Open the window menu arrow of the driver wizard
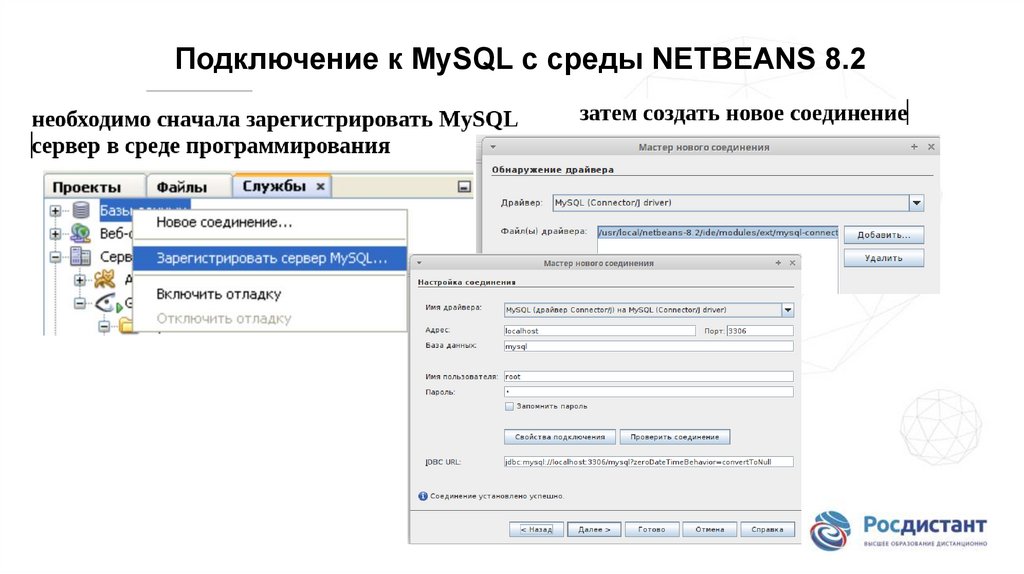Viewport: 1024px width, 574px height. 493,148
